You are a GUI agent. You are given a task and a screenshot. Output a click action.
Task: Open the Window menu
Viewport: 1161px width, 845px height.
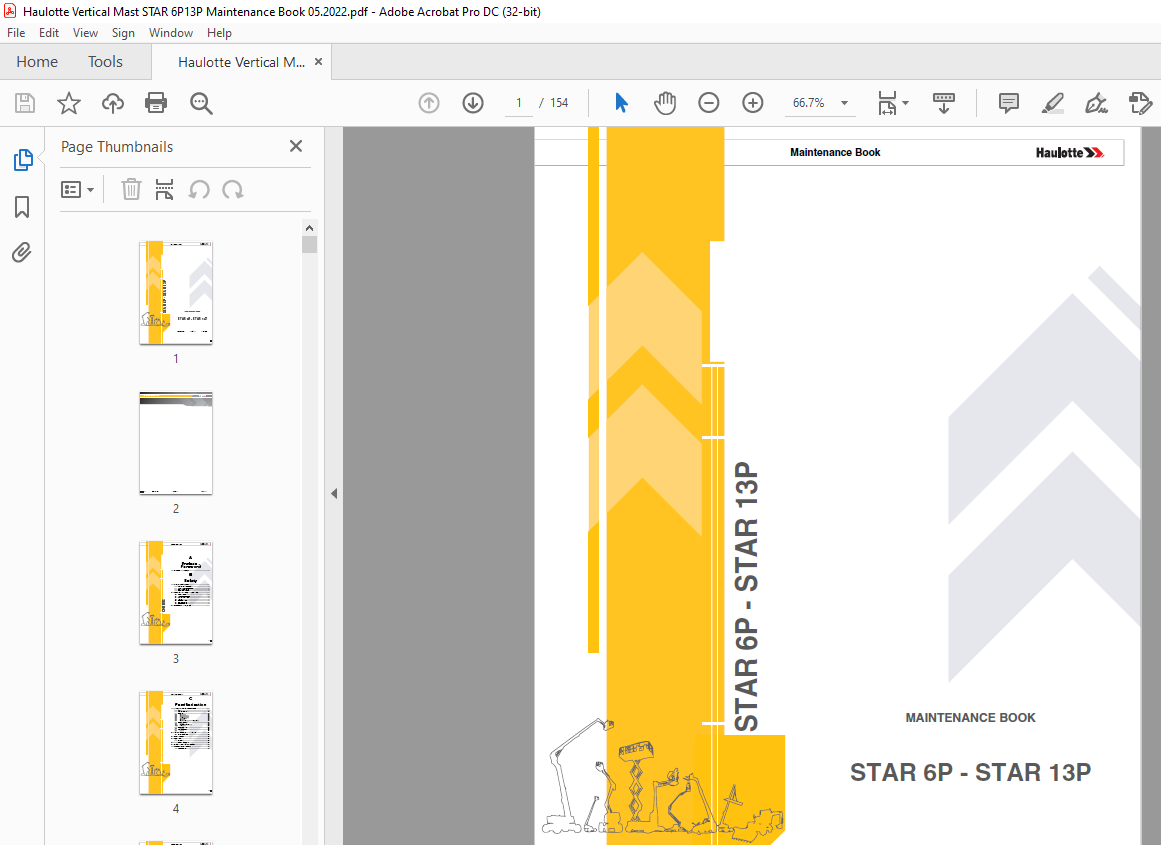pos(170,33)
